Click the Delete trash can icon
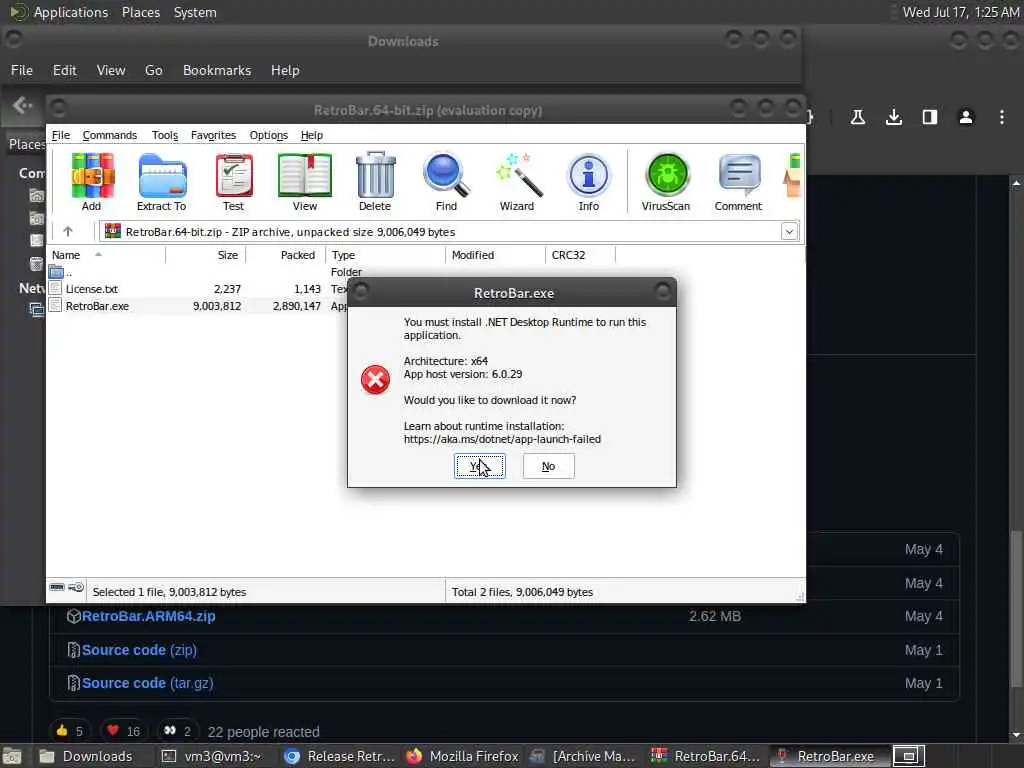This screenshot has height=768, width=1024. pos(375,182)
